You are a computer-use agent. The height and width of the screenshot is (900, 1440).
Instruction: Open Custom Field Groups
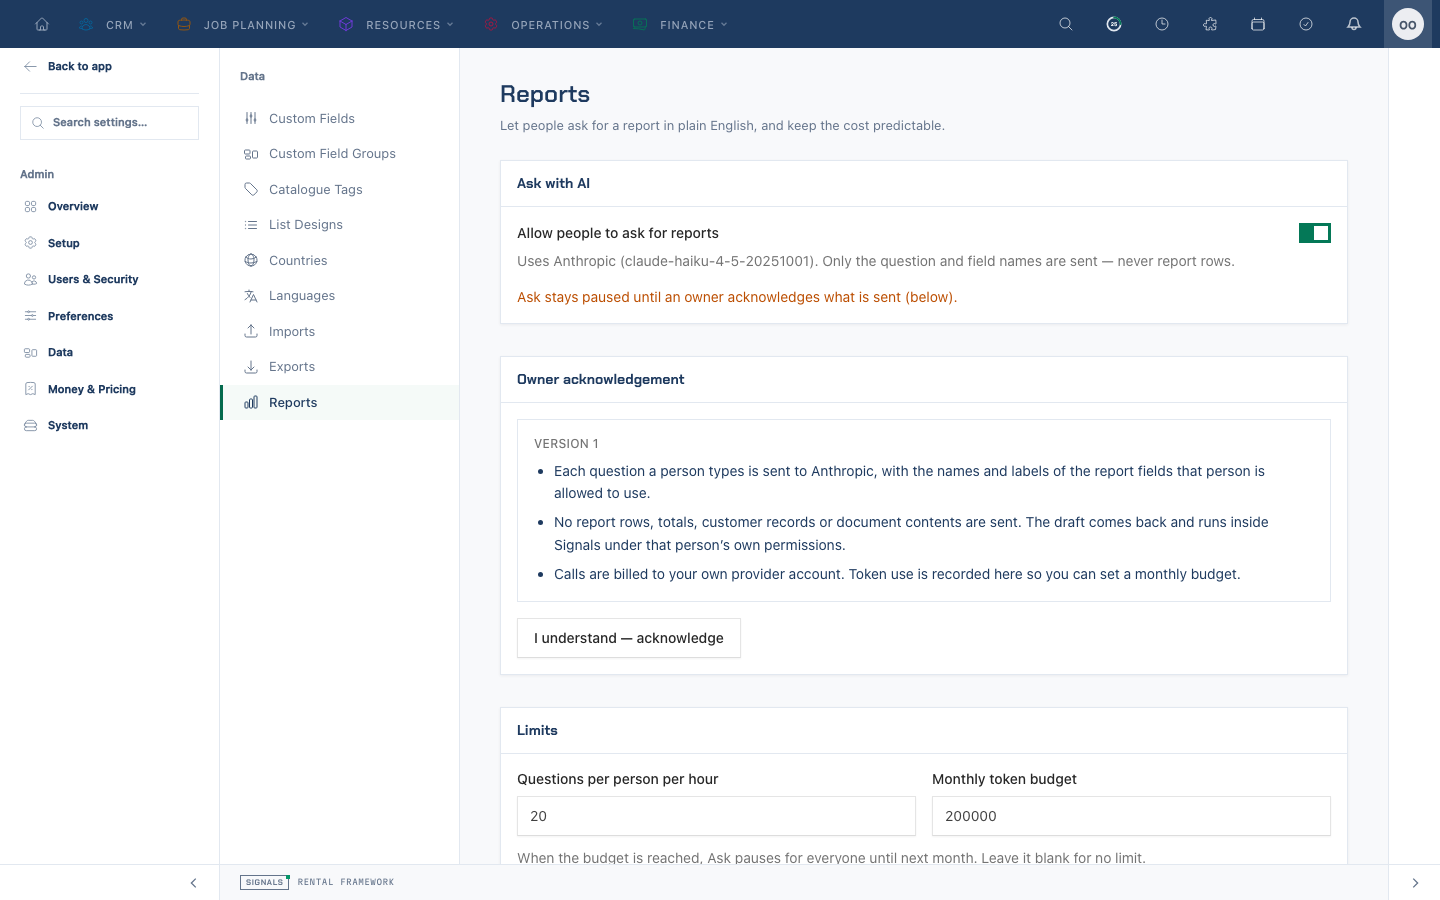[x=339, y=154]
